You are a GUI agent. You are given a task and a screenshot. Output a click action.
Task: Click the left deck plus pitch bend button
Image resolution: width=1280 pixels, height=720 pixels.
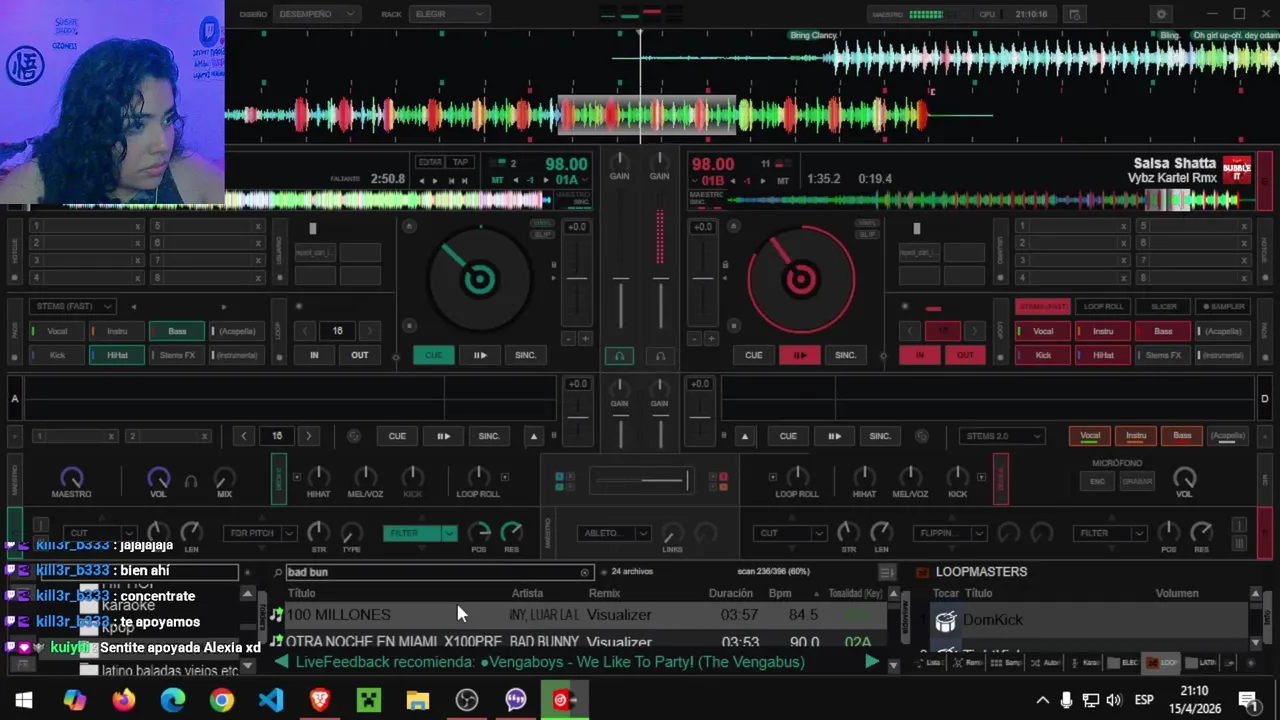click(586, 339)
